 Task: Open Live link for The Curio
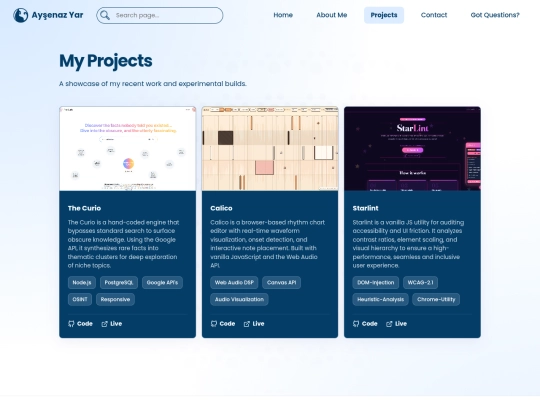click(112, 324)
